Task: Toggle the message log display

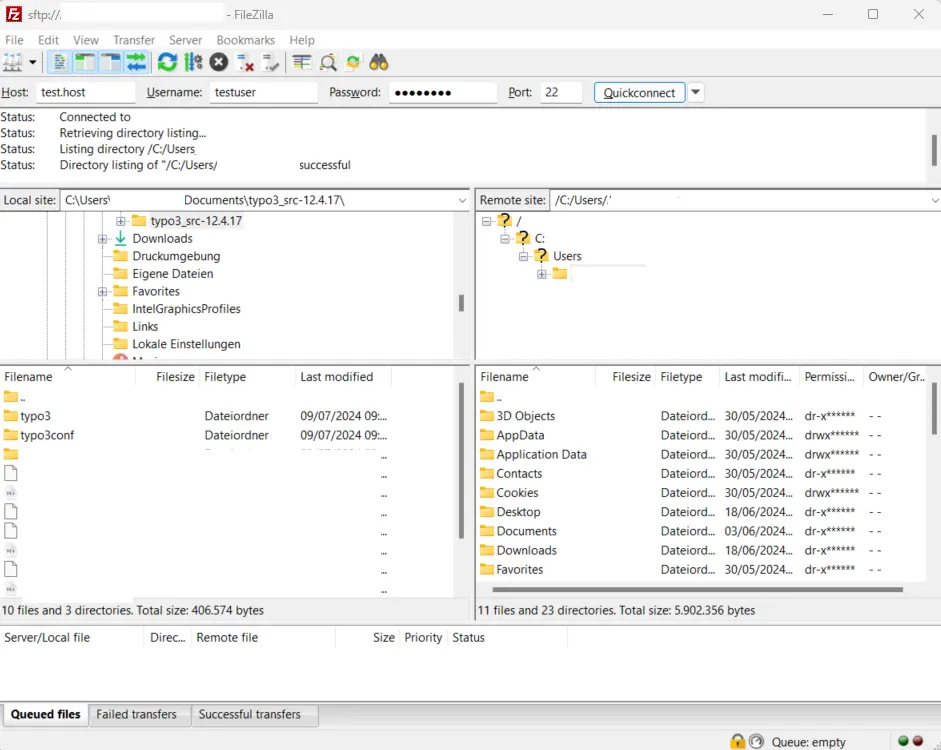Action: 62,62
